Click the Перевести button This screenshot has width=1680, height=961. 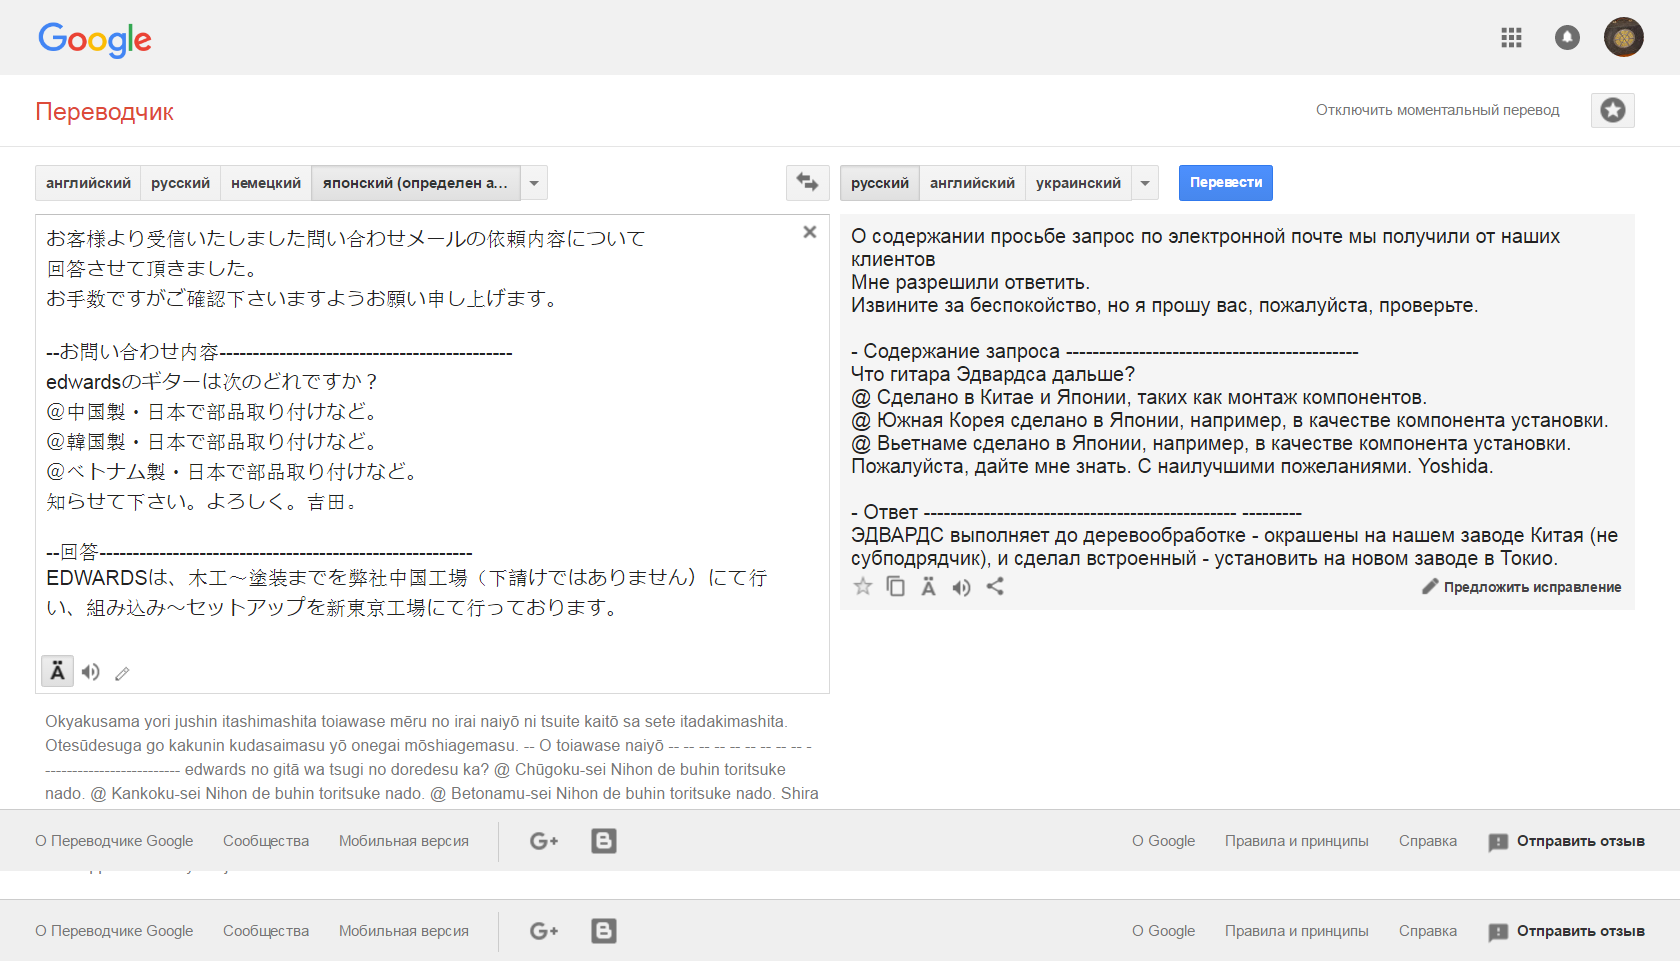tap(1226, 183)
